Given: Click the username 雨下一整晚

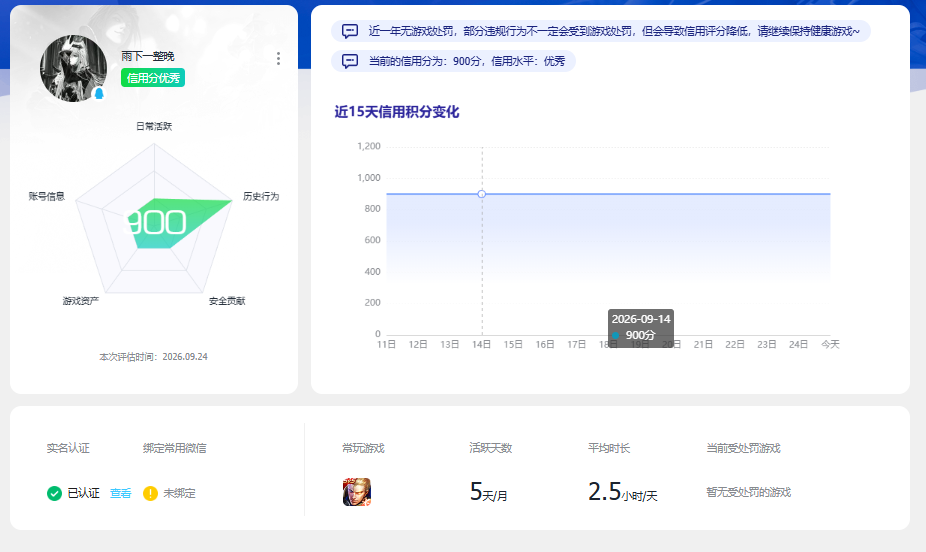Looking at the screenshot, I should point(148,56).
